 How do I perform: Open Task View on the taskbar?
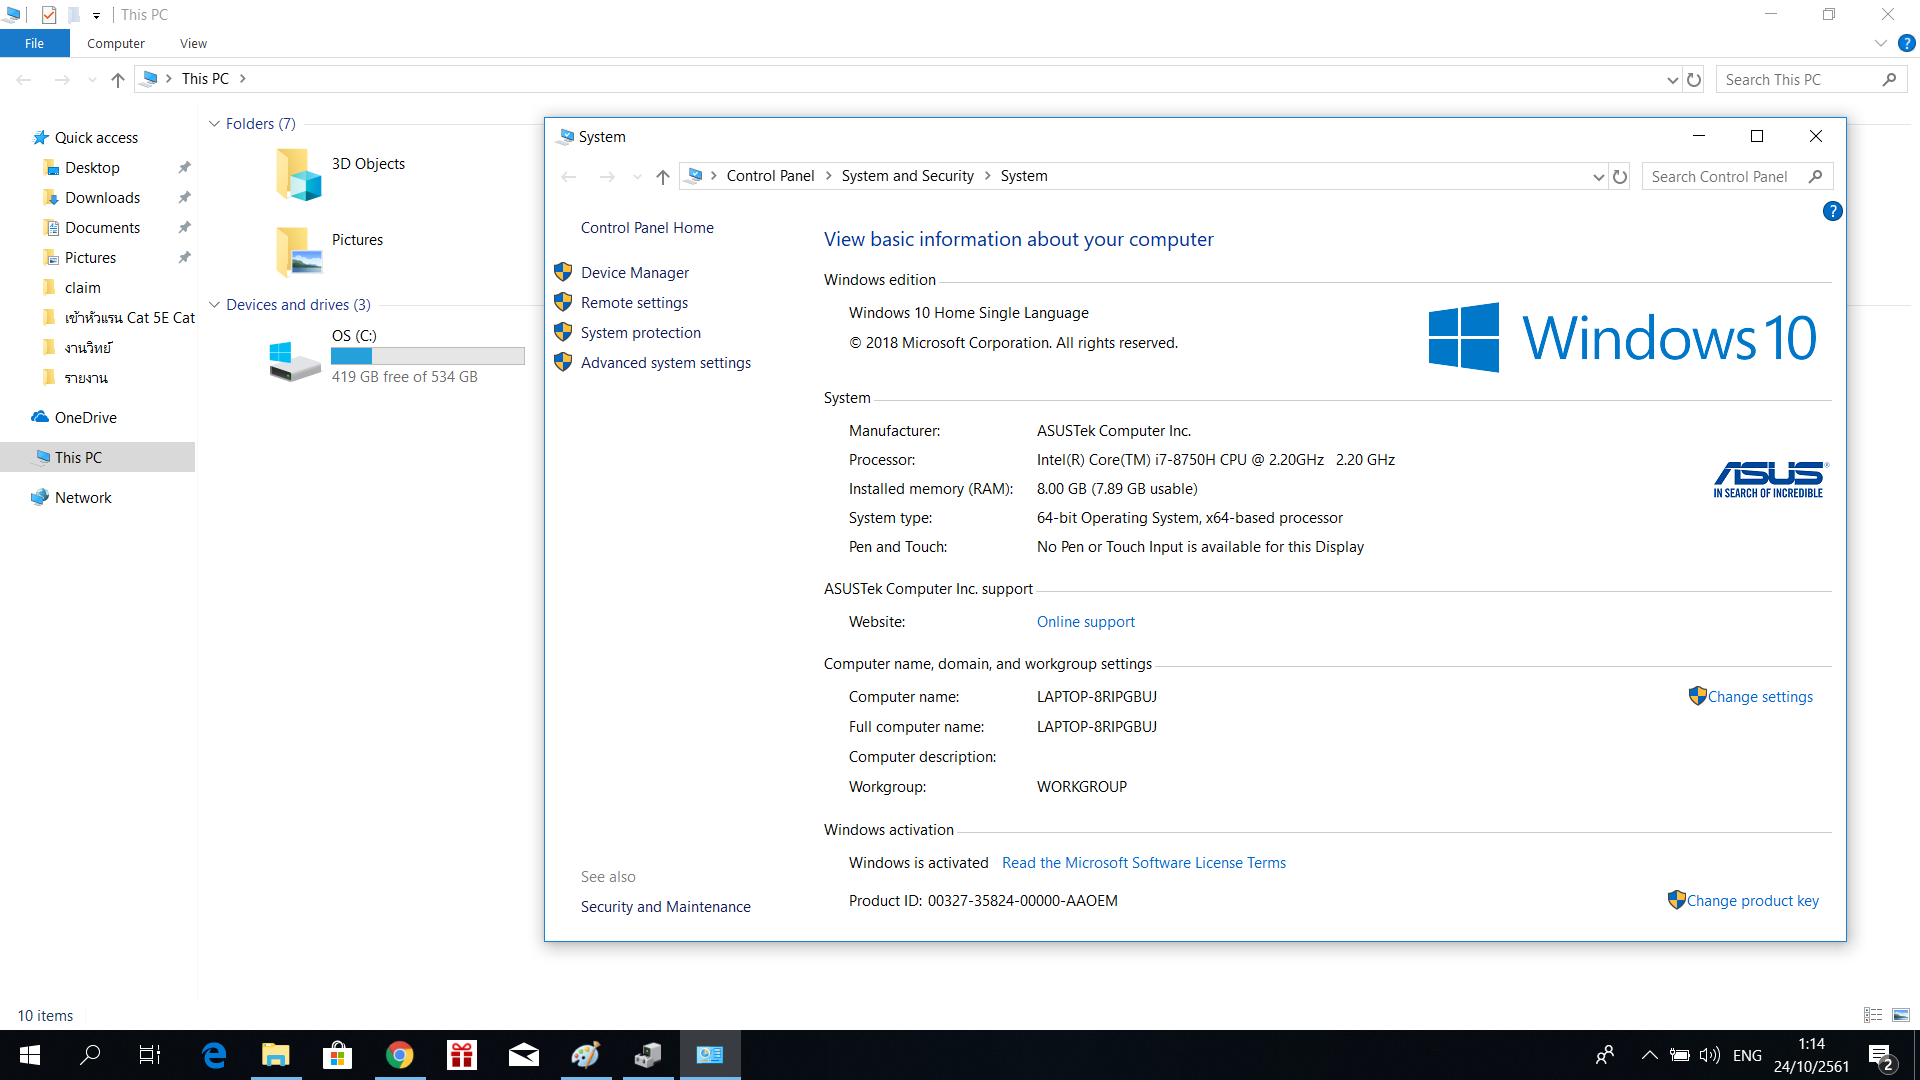[150, 1055]
